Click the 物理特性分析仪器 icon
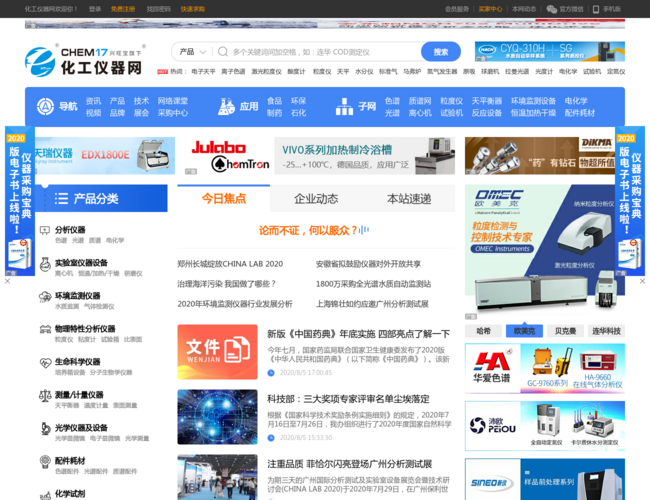Image resolution: width=650 pixels, height=500 pixels. (45, 330)
